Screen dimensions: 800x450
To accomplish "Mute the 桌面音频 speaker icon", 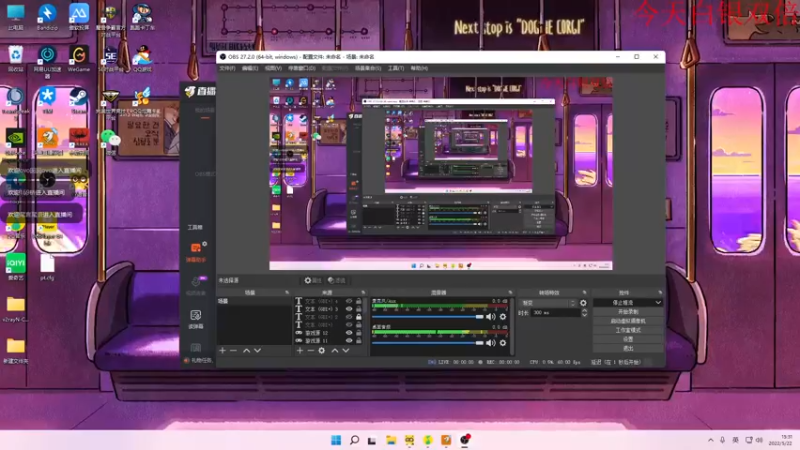I will pyautogui.click(x=490, y=343).
